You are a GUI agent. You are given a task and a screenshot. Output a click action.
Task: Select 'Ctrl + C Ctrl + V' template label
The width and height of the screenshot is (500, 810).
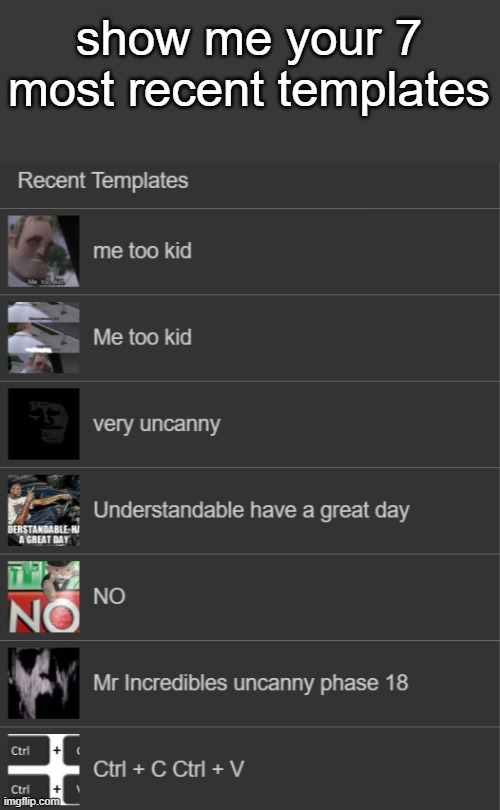point(168,769)
